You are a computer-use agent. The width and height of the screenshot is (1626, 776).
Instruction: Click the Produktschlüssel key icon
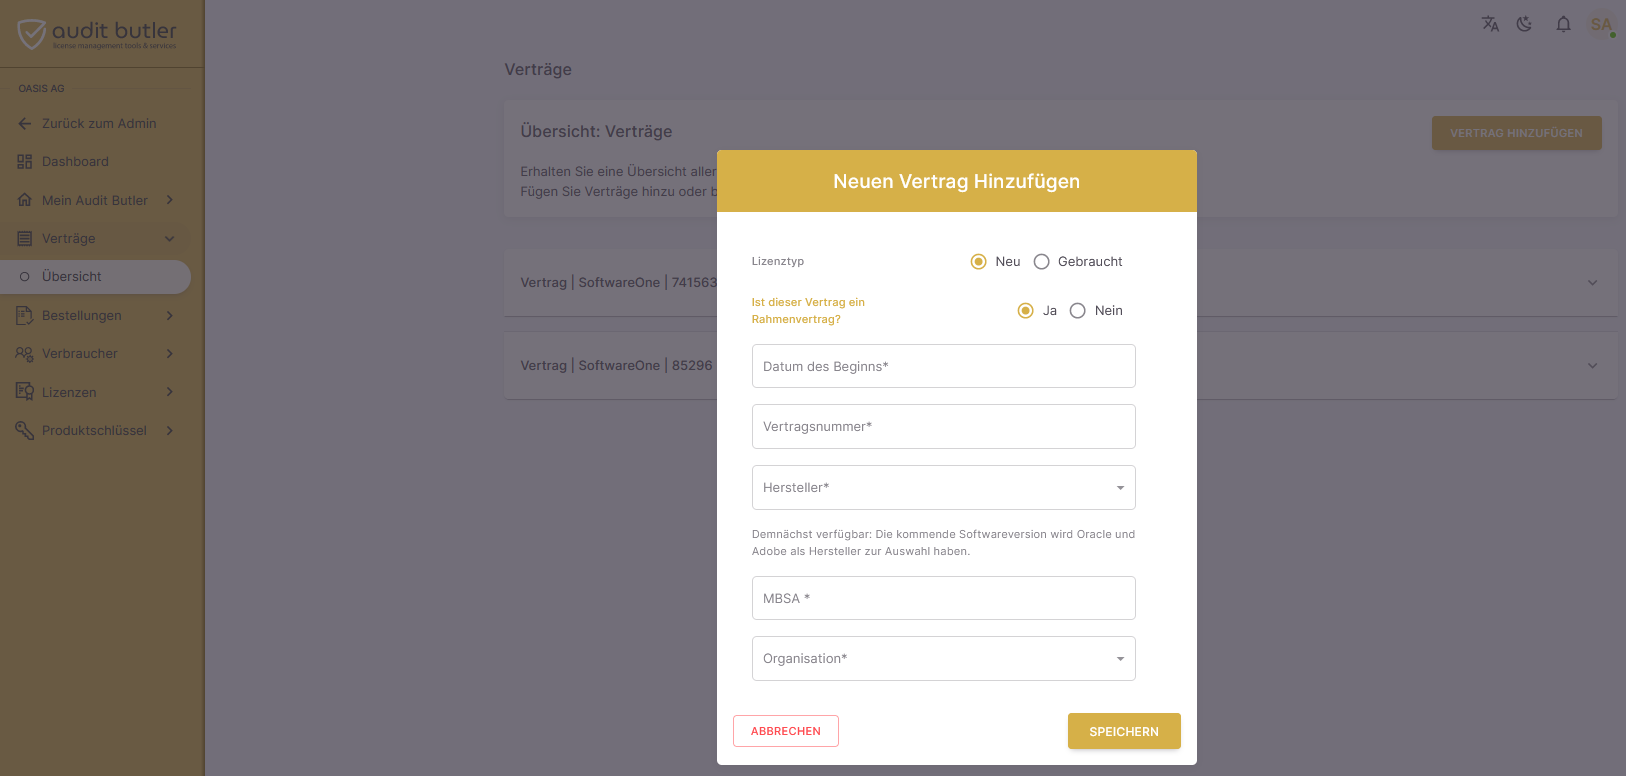click(25, 430)
